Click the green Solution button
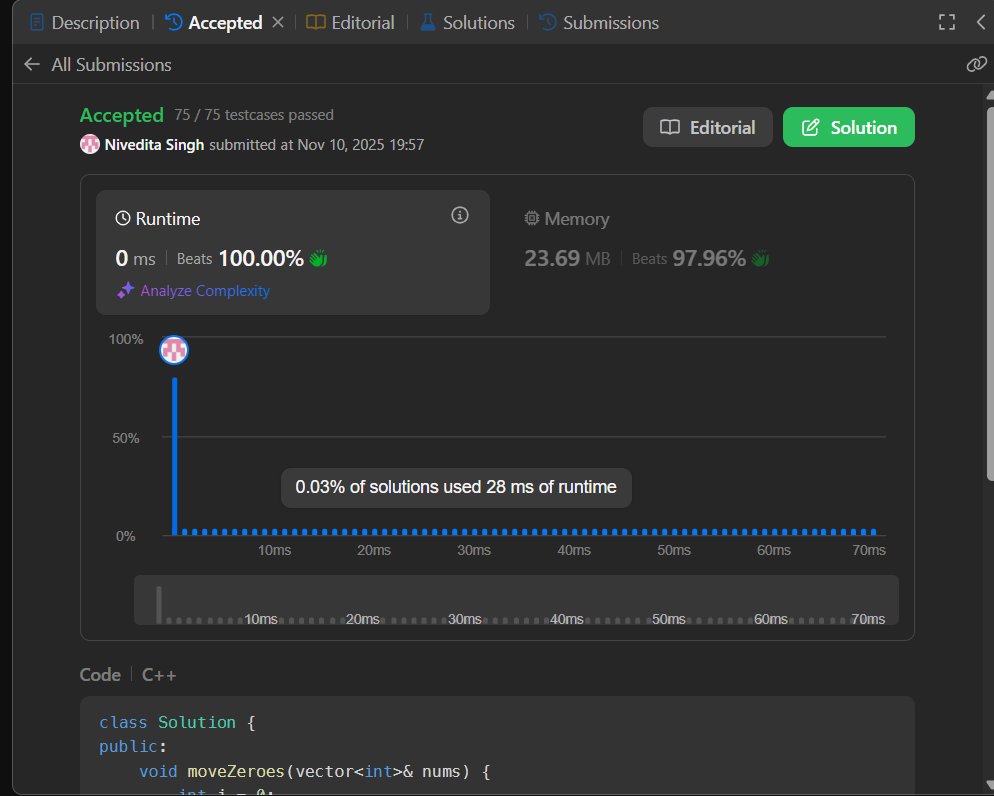 pyautogui.click(x=848, y=127)
